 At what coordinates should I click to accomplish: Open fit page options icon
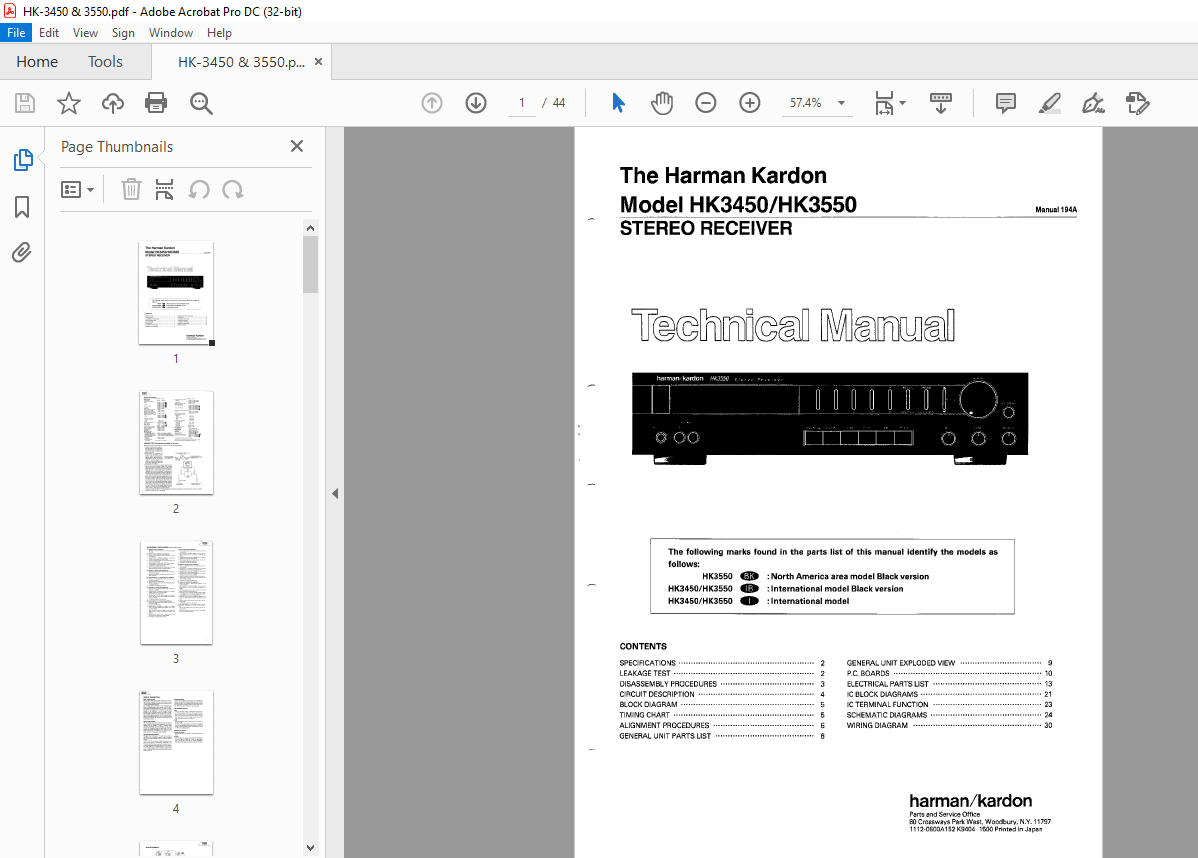tap(884, 103)
